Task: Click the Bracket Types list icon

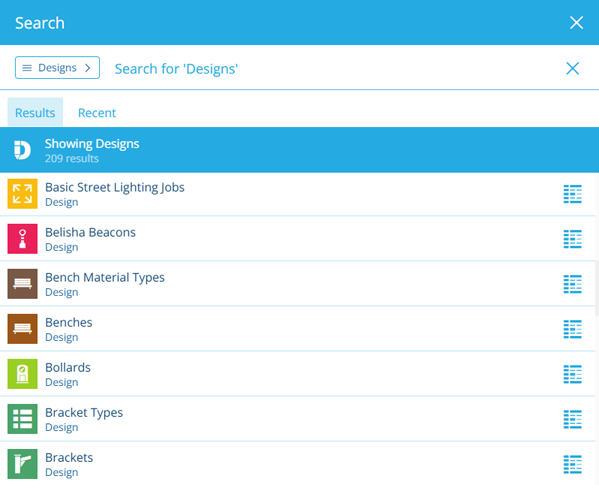Action: point(23,419)
